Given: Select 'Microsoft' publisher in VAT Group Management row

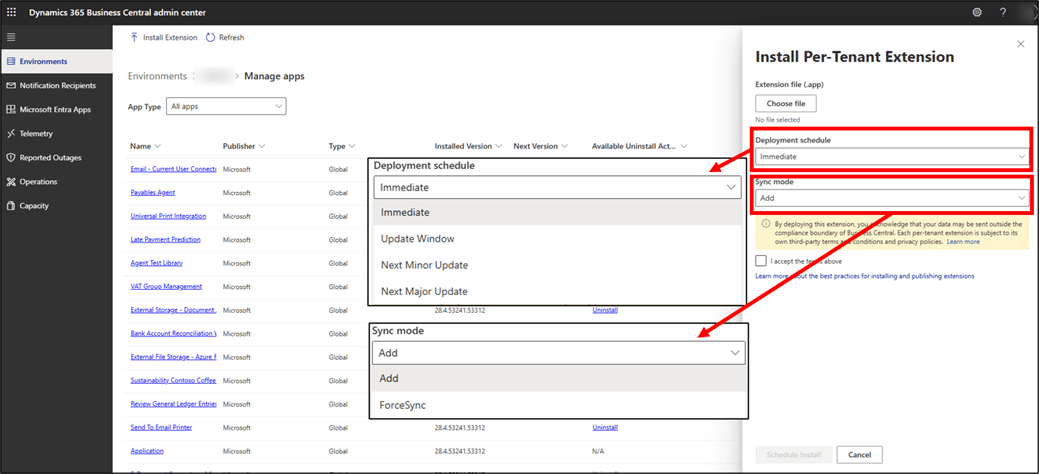Looking at the screenshot, I should pyautogui.click(x=237, y=287).
